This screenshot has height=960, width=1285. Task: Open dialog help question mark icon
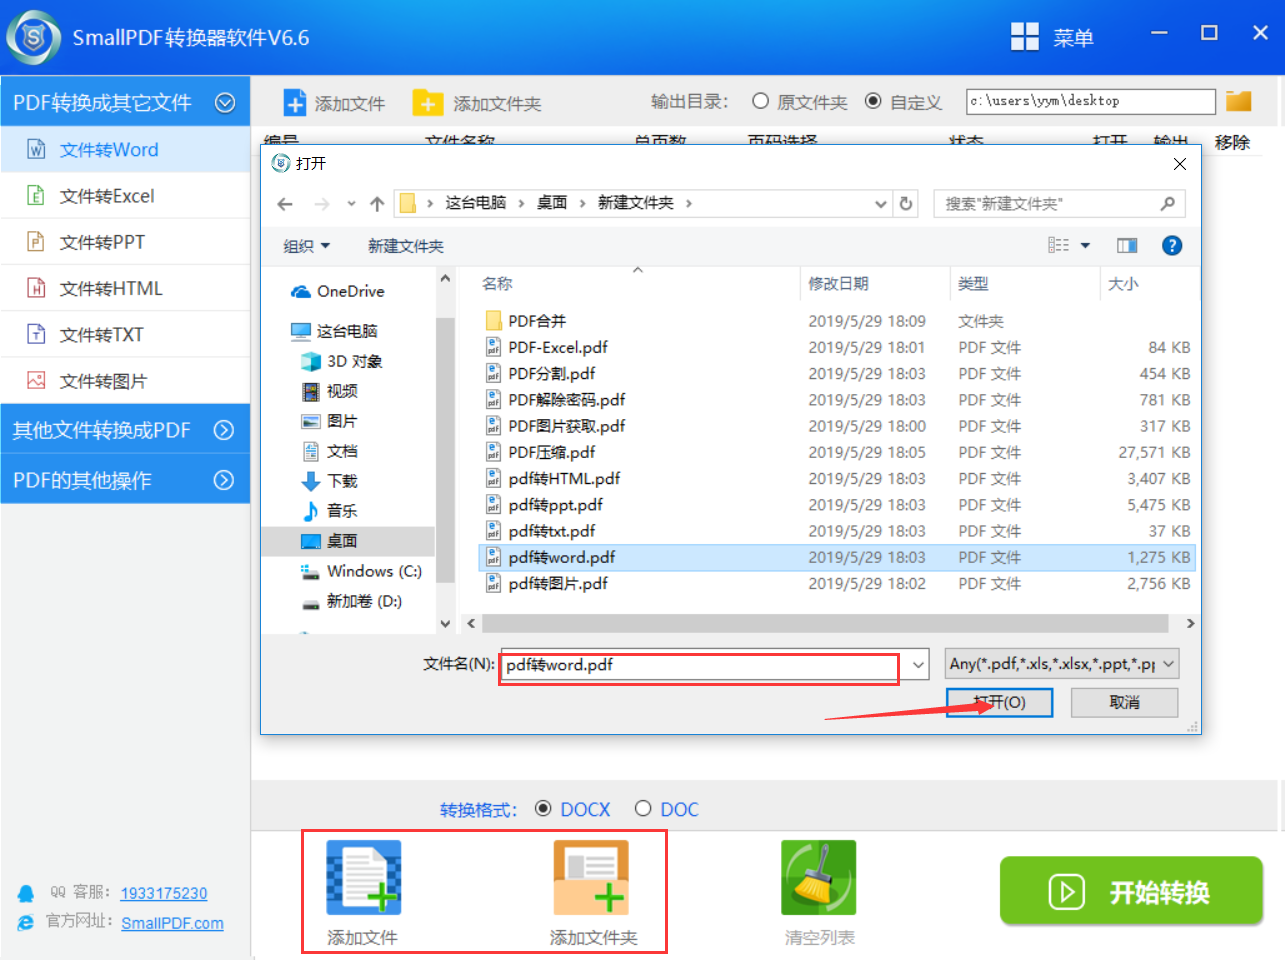1172,245
